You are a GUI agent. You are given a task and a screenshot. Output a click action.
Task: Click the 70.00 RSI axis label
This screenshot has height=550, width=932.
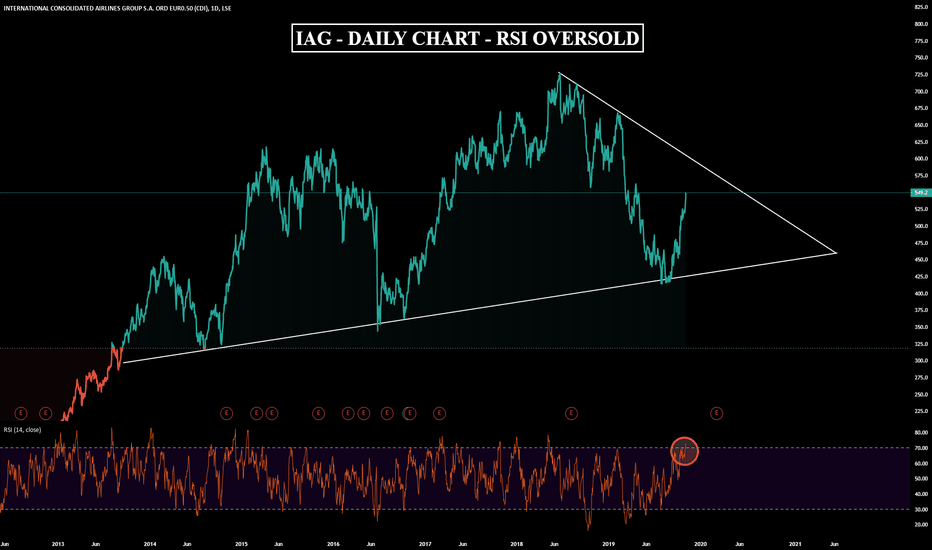921,448
